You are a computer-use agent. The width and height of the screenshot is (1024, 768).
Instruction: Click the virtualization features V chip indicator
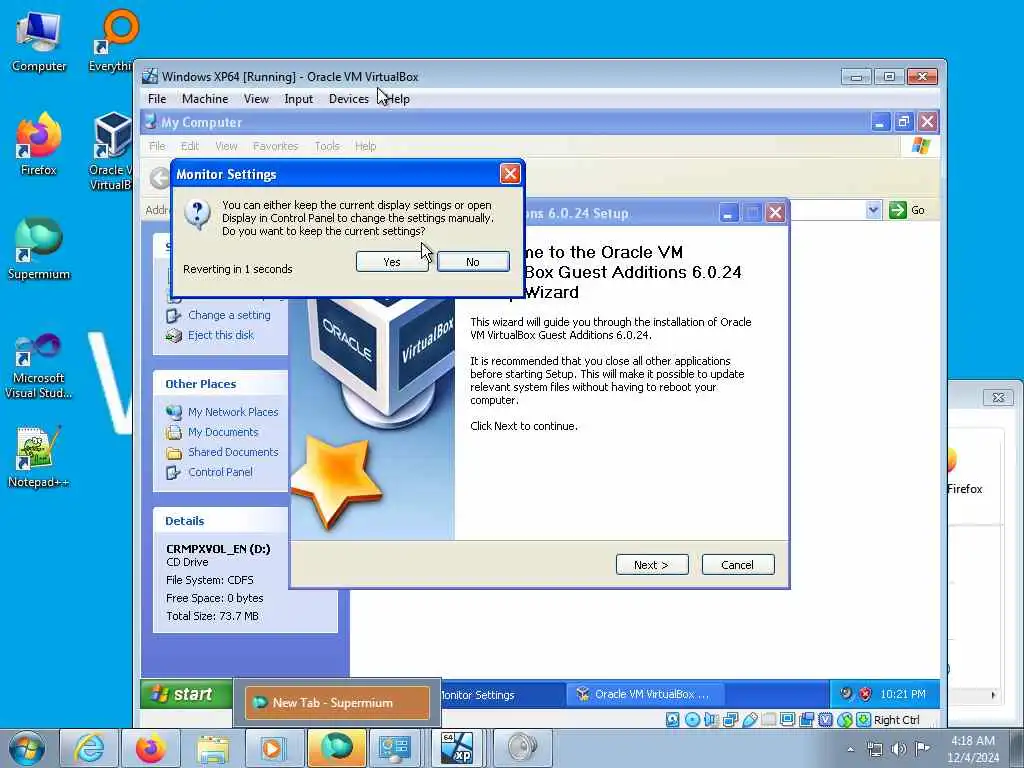point(825,720)
